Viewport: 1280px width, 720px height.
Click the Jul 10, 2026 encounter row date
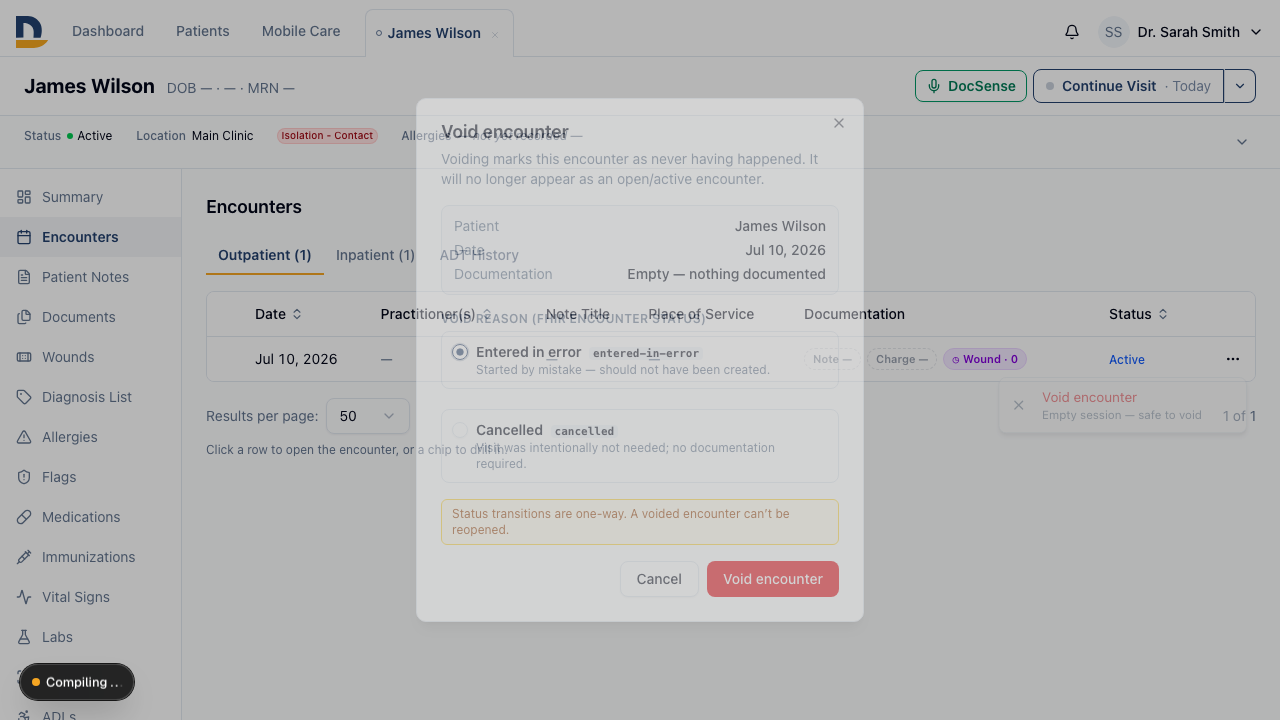[x=296, y=359]
